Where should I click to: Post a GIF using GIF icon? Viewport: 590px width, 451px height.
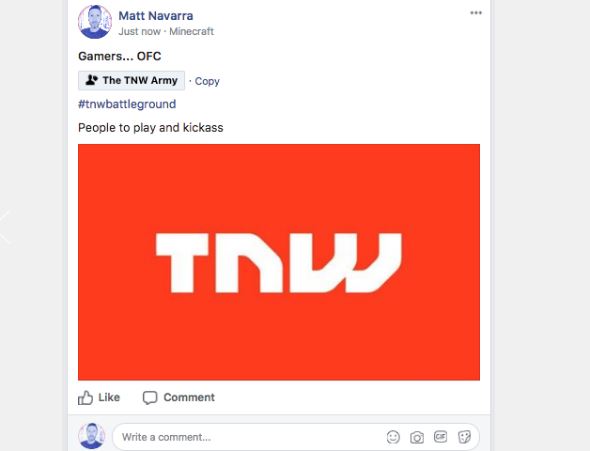[441, 436]
